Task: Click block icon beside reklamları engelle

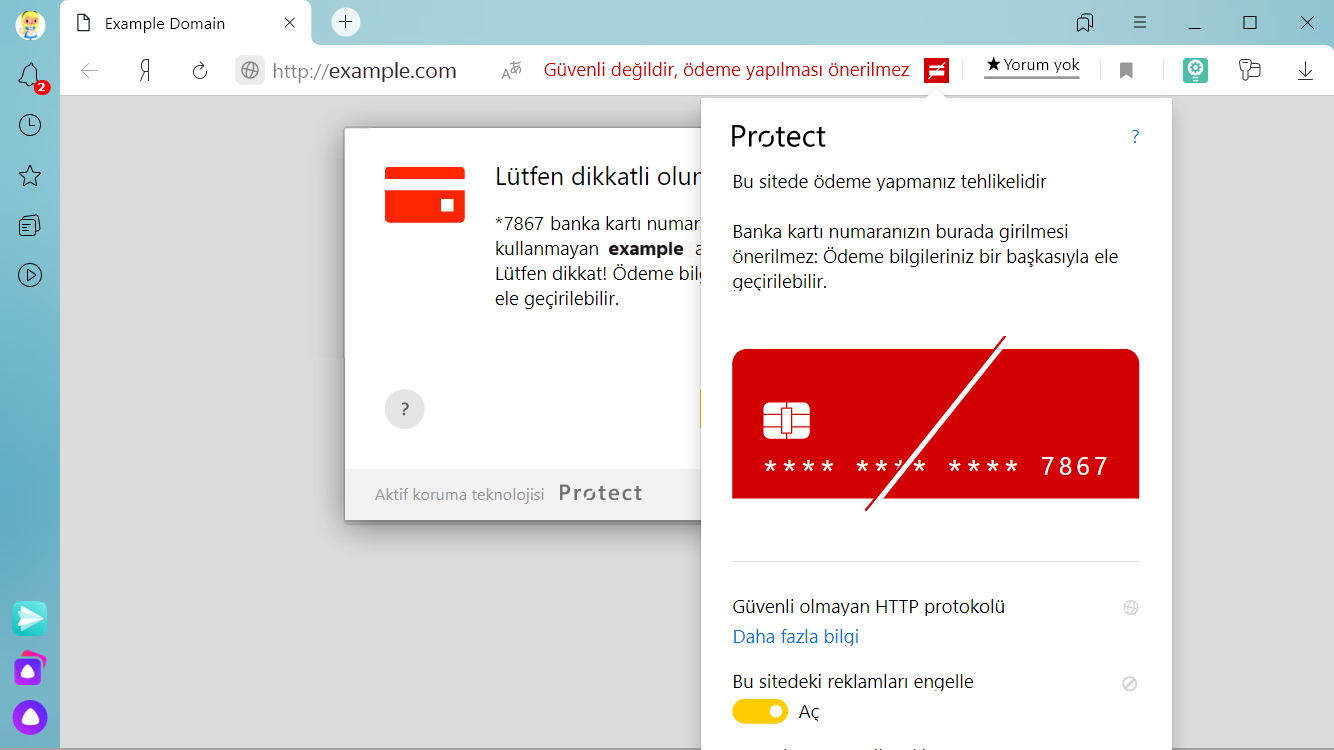Action: (x=1130, y=683)
